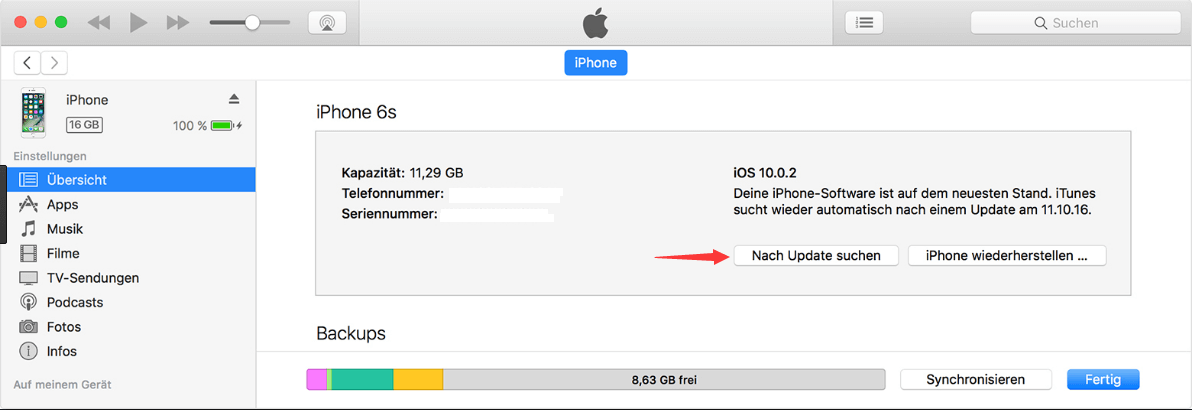Screen dimensions: 1192x410
Task: Click the 100 % battery text
Action: click(x=190, y=126)
